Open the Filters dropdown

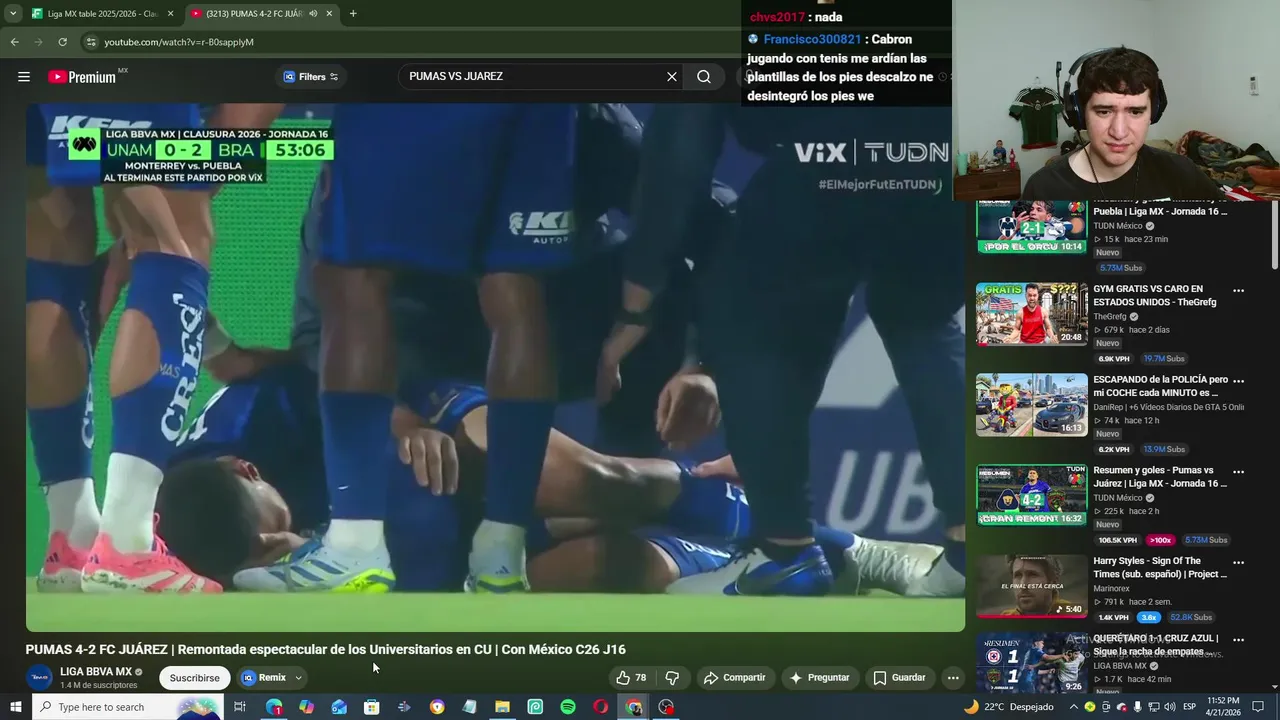click(x=310, y=77)
